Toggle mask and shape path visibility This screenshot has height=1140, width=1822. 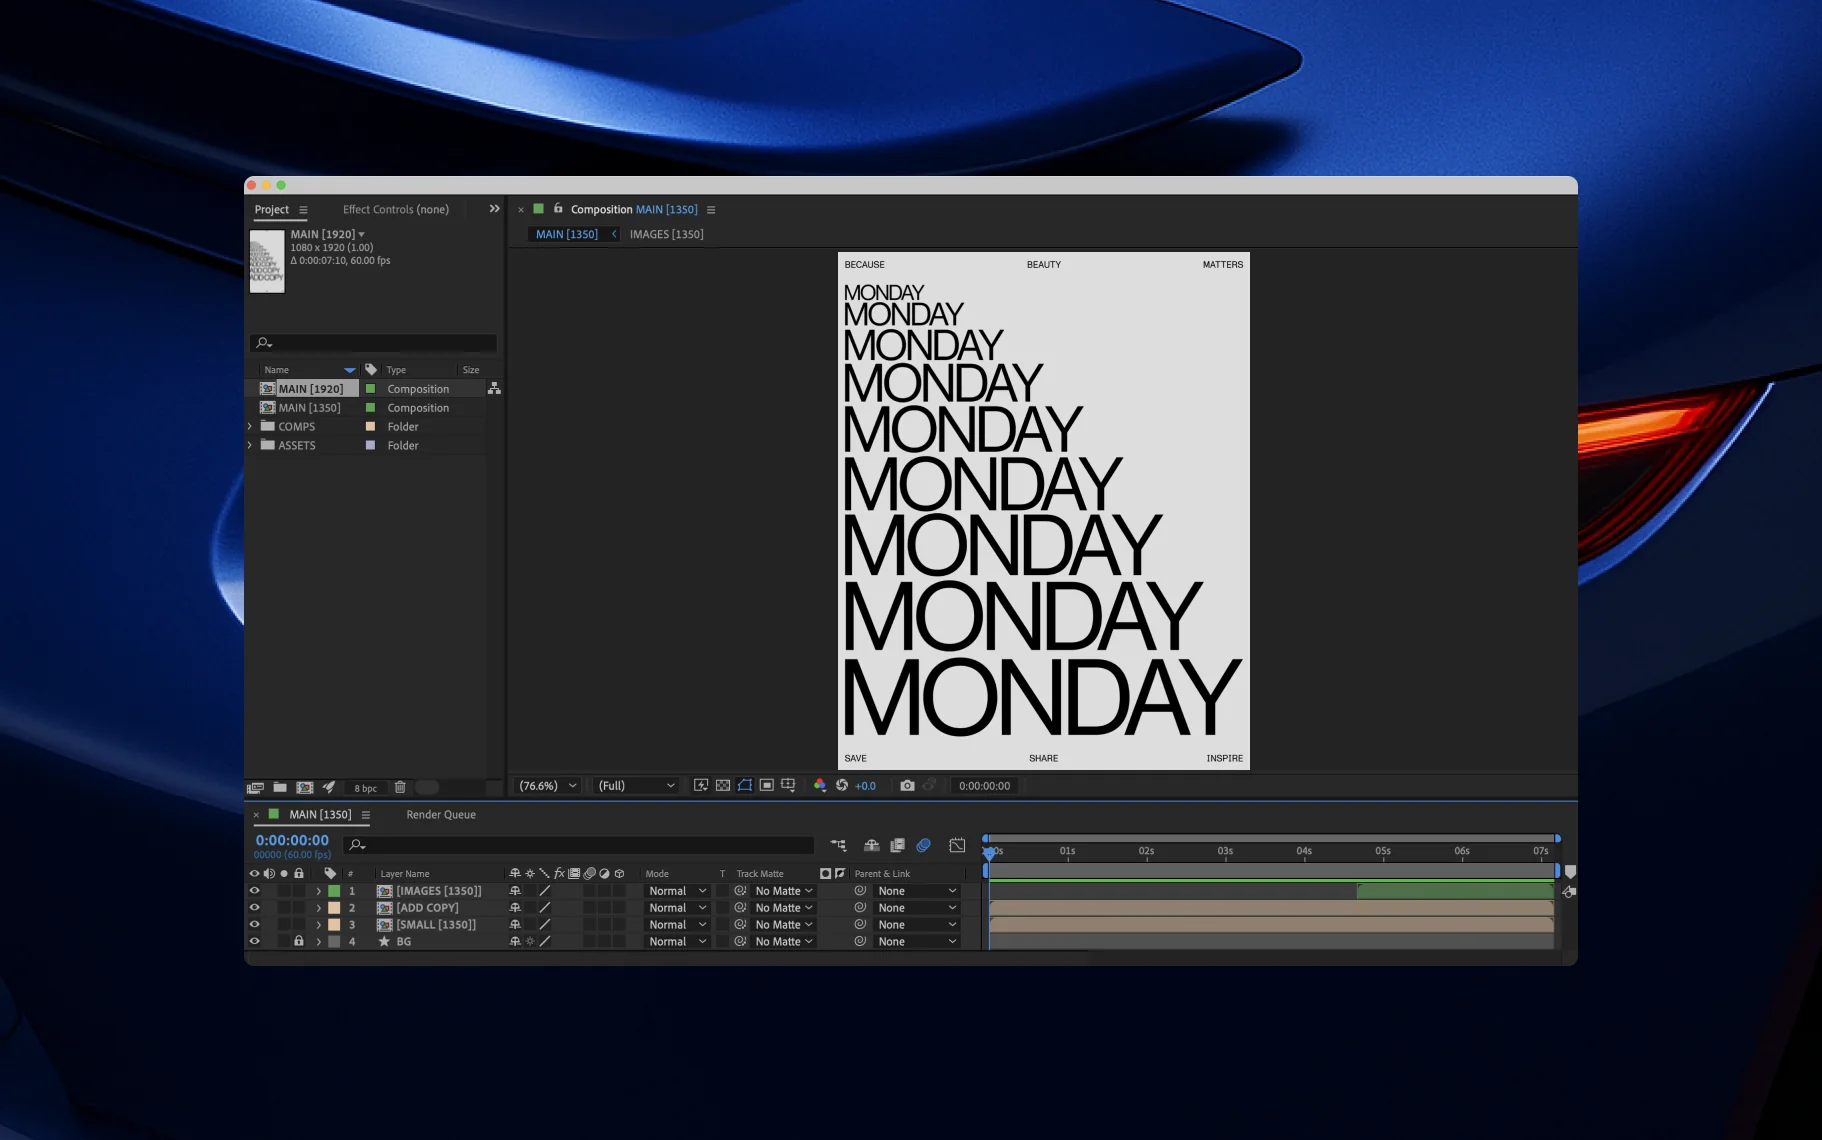coord(745,786)
